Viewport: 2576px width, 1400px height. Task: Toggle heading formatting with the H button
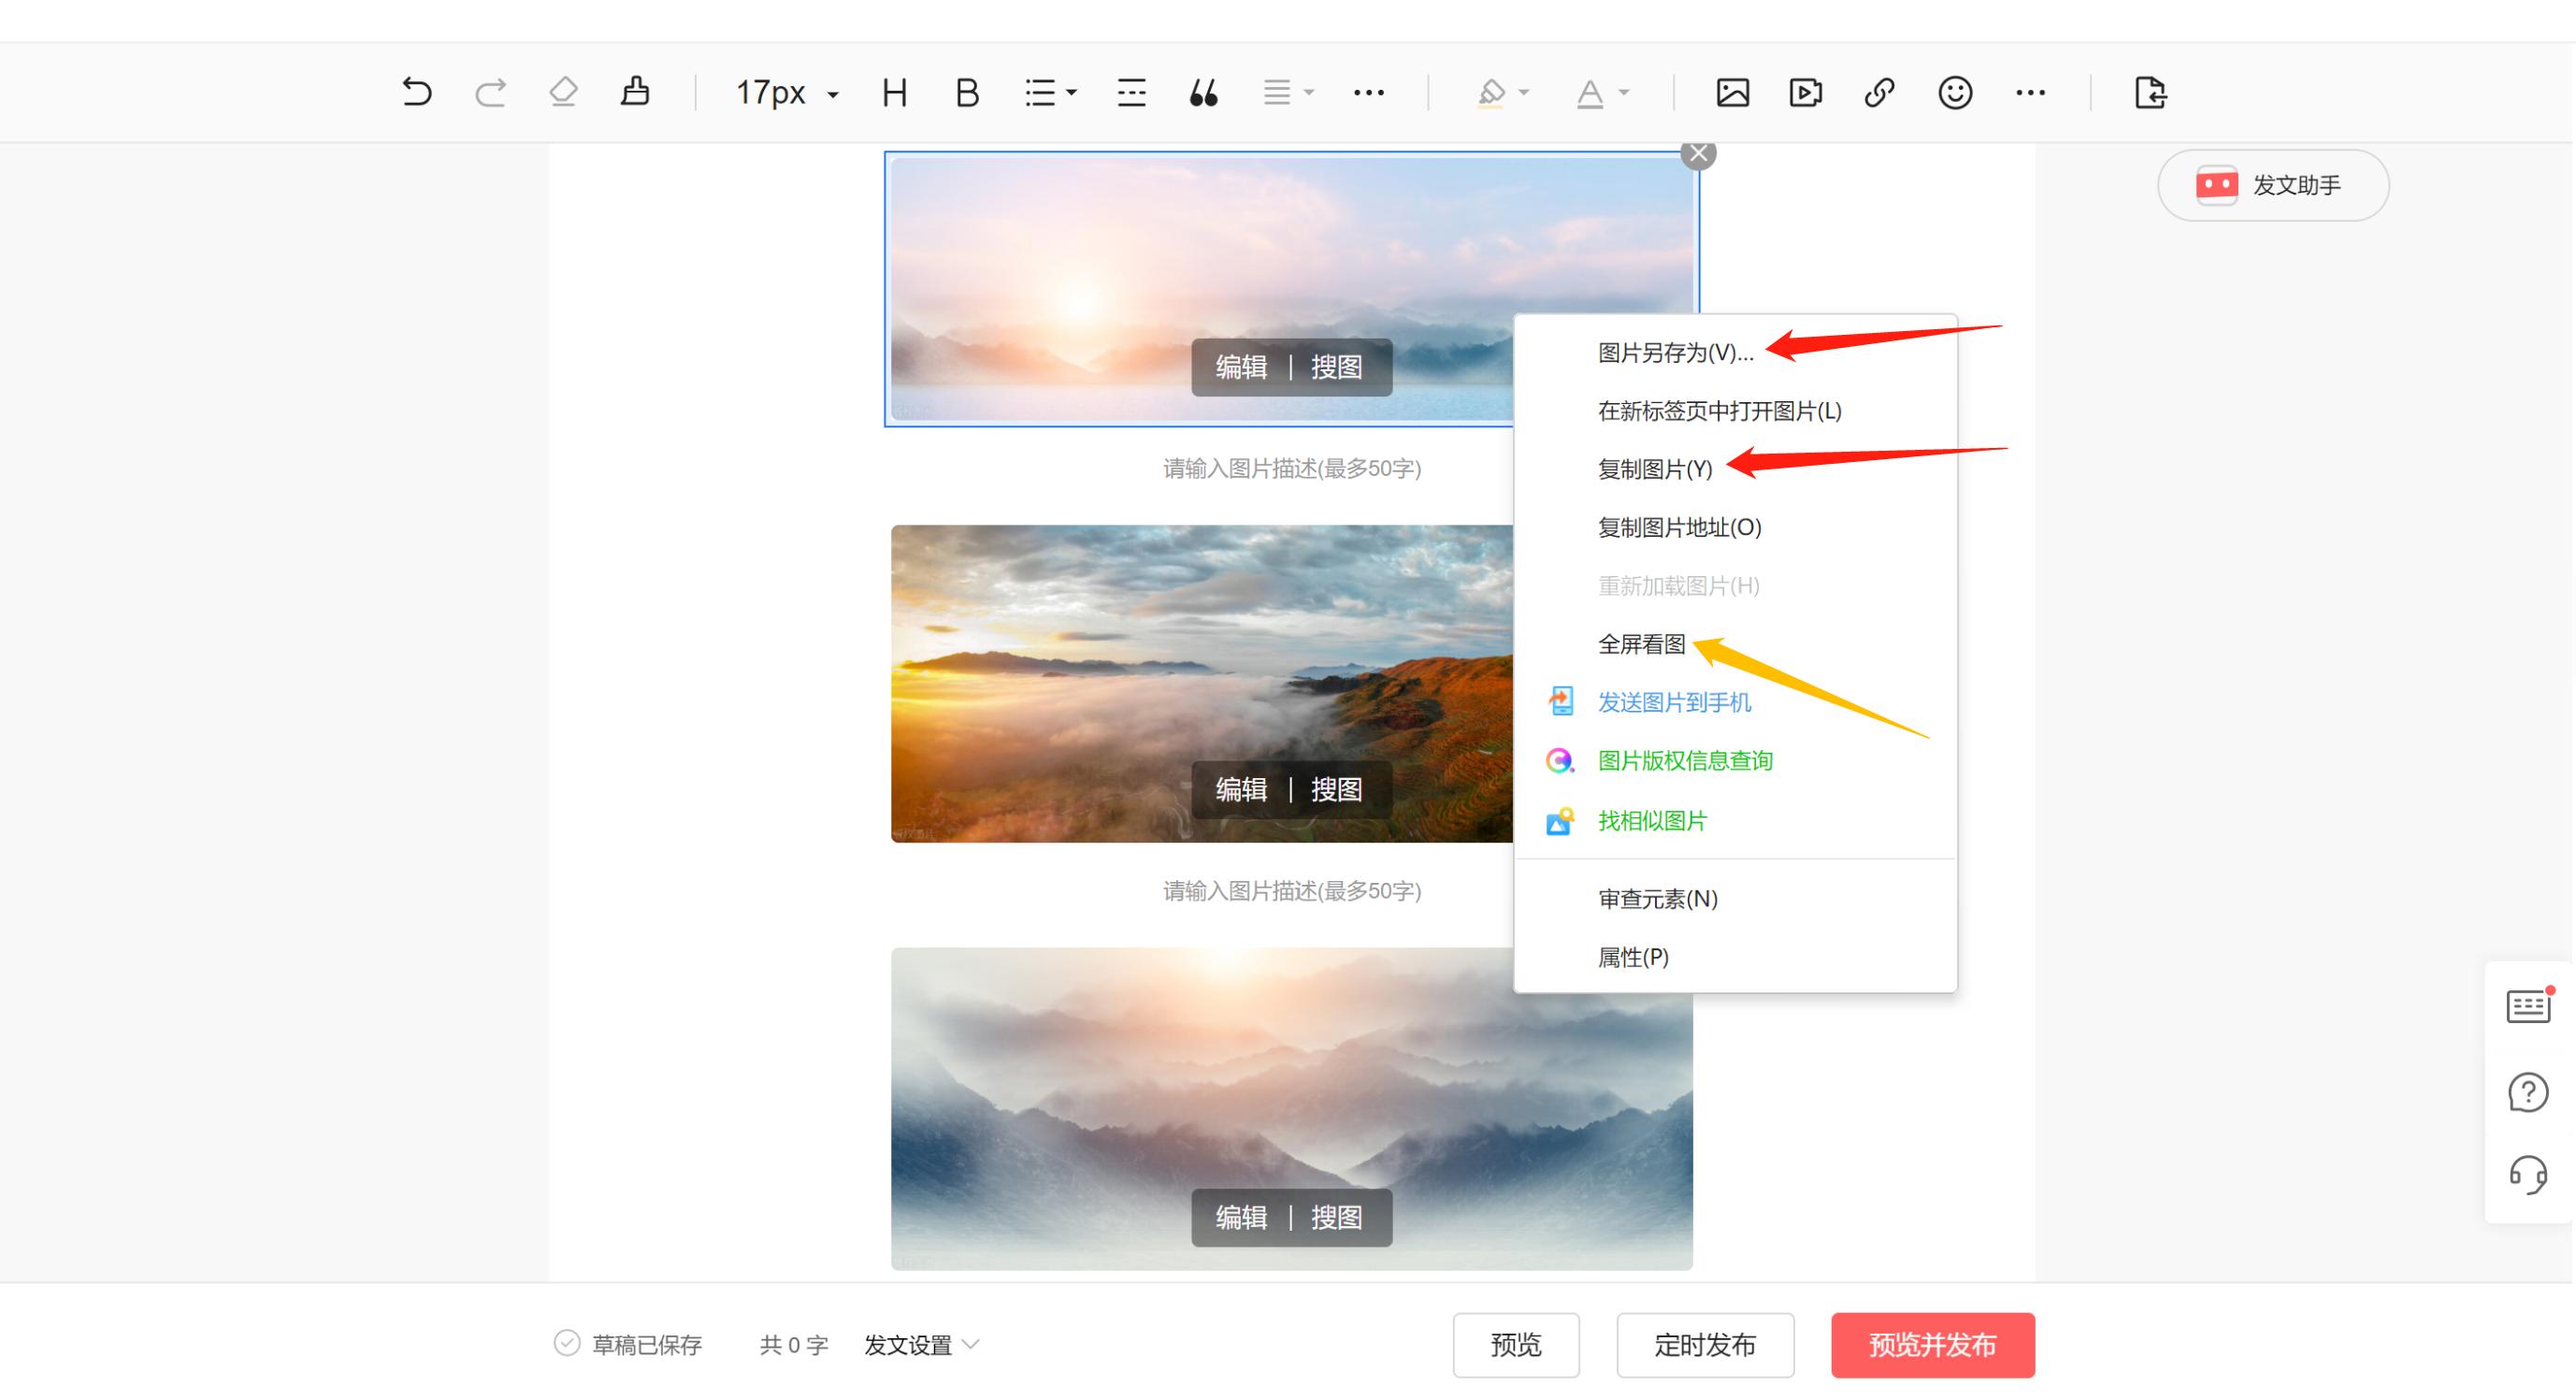point(893,92)
